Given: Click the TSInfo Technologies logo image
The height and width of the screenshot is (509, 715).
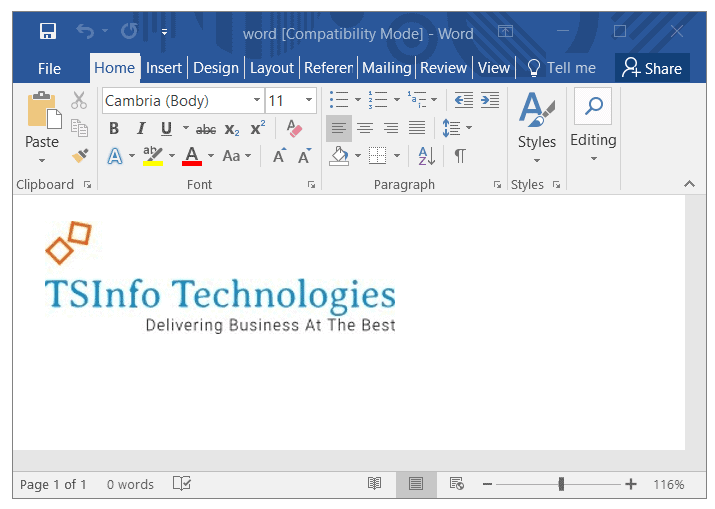Looking at the screenshot, I should point(220,278).
